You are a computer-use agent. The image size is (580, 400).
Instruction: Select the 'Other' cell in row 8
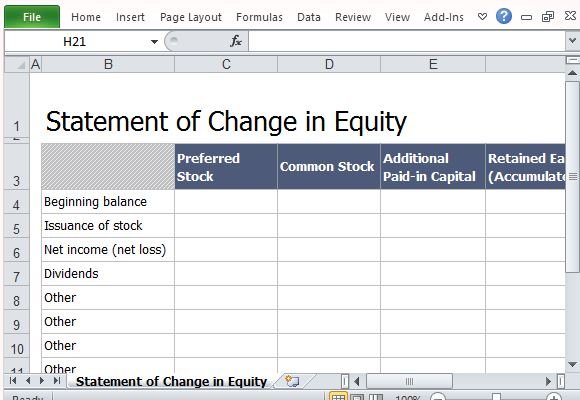[x=108, y=298]
